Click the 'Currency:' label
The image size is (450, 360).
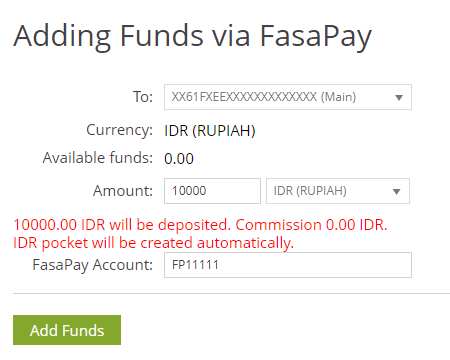point(120,130)
